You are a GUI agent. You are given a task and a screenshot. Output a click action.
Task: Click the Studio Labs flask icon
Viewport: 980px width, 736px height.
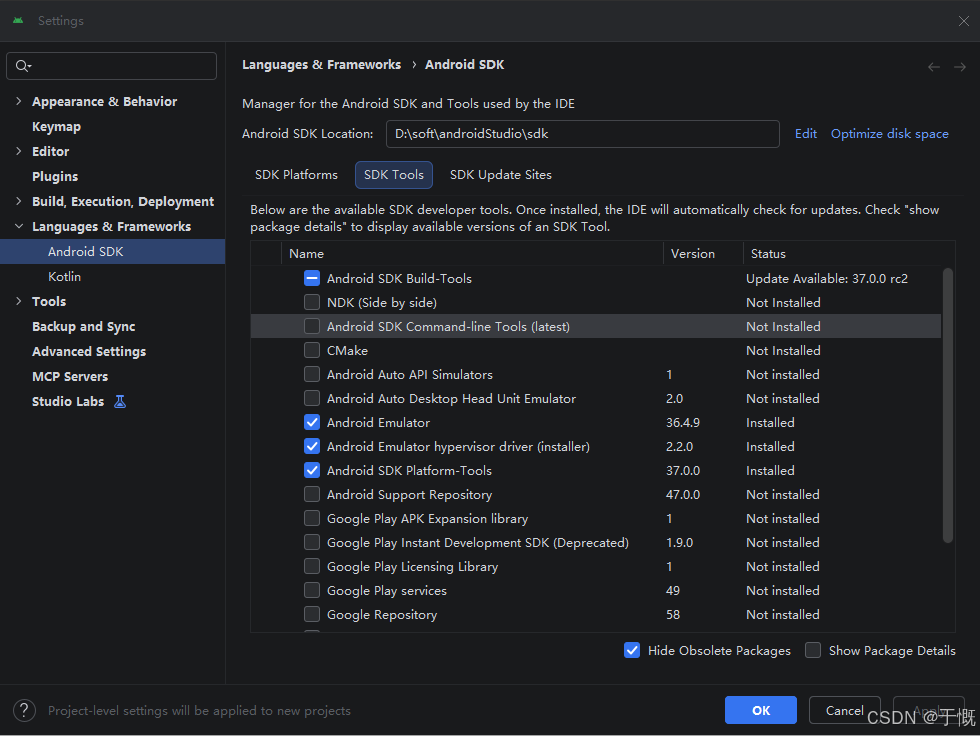point(120,402)
